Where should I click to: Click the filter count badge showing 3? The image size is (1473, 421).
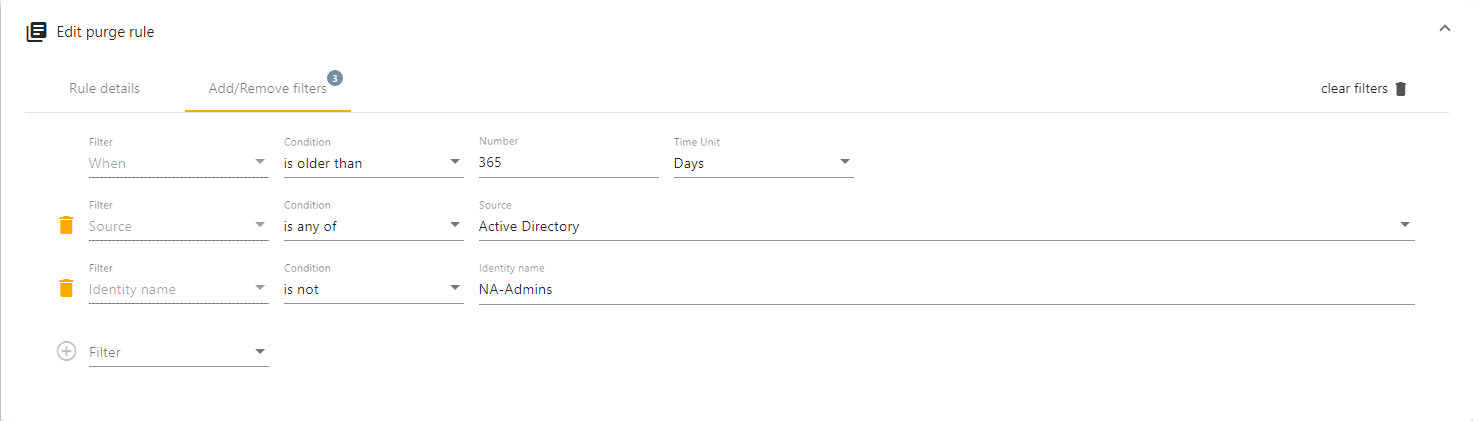(x=335, y=78)
